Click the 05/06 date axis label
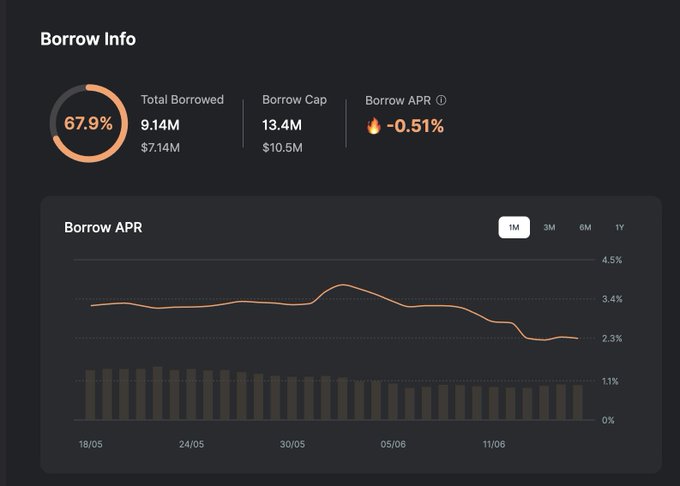 pos(393,444)
